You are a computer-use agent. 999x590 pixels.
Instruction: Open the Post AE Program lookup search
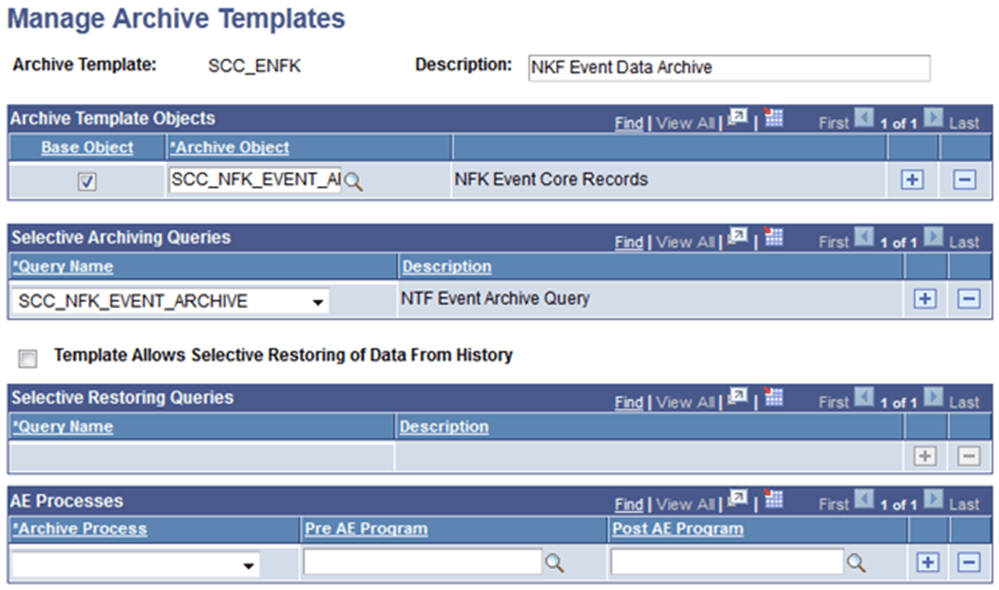click(x=855, y=562)
